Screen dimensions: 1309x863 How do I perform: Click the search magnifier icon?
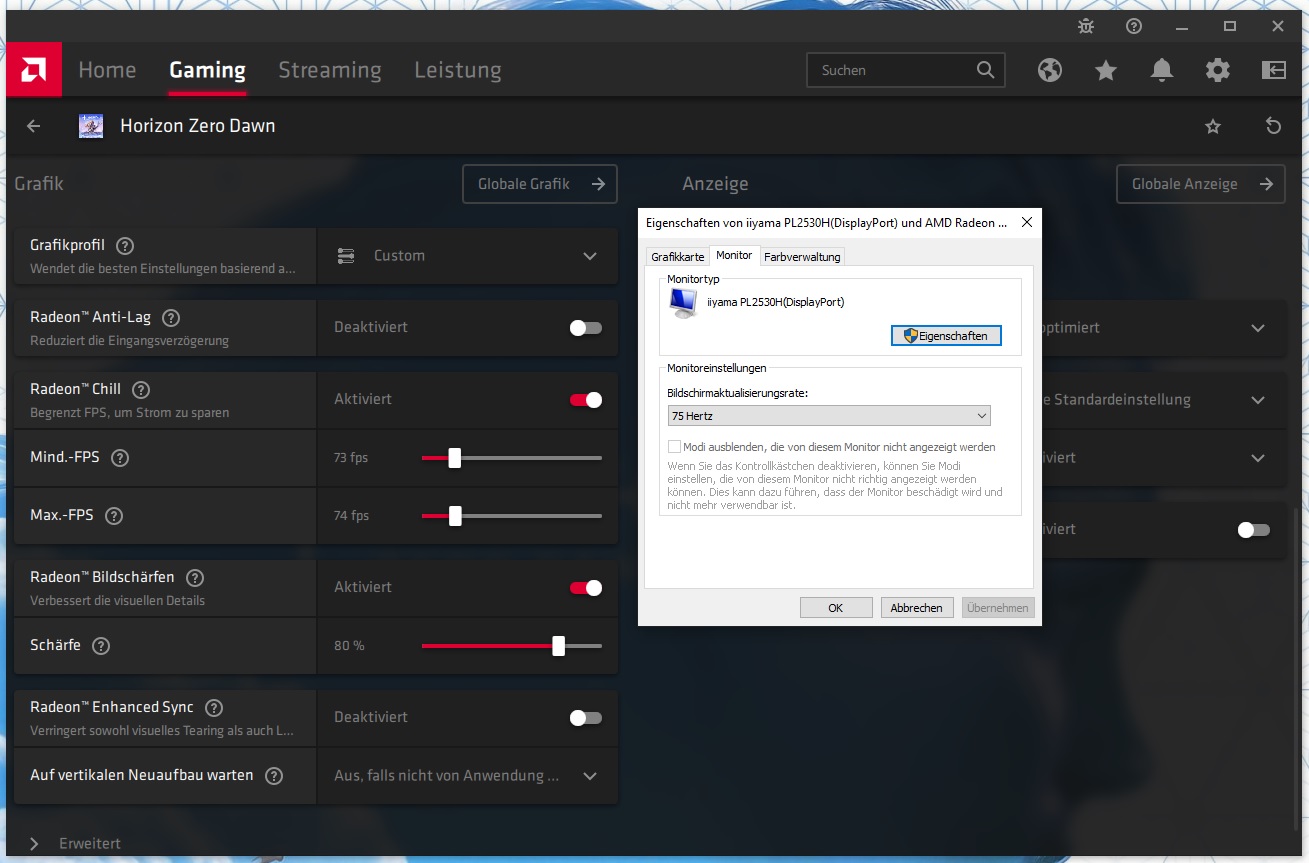[985, 70]
